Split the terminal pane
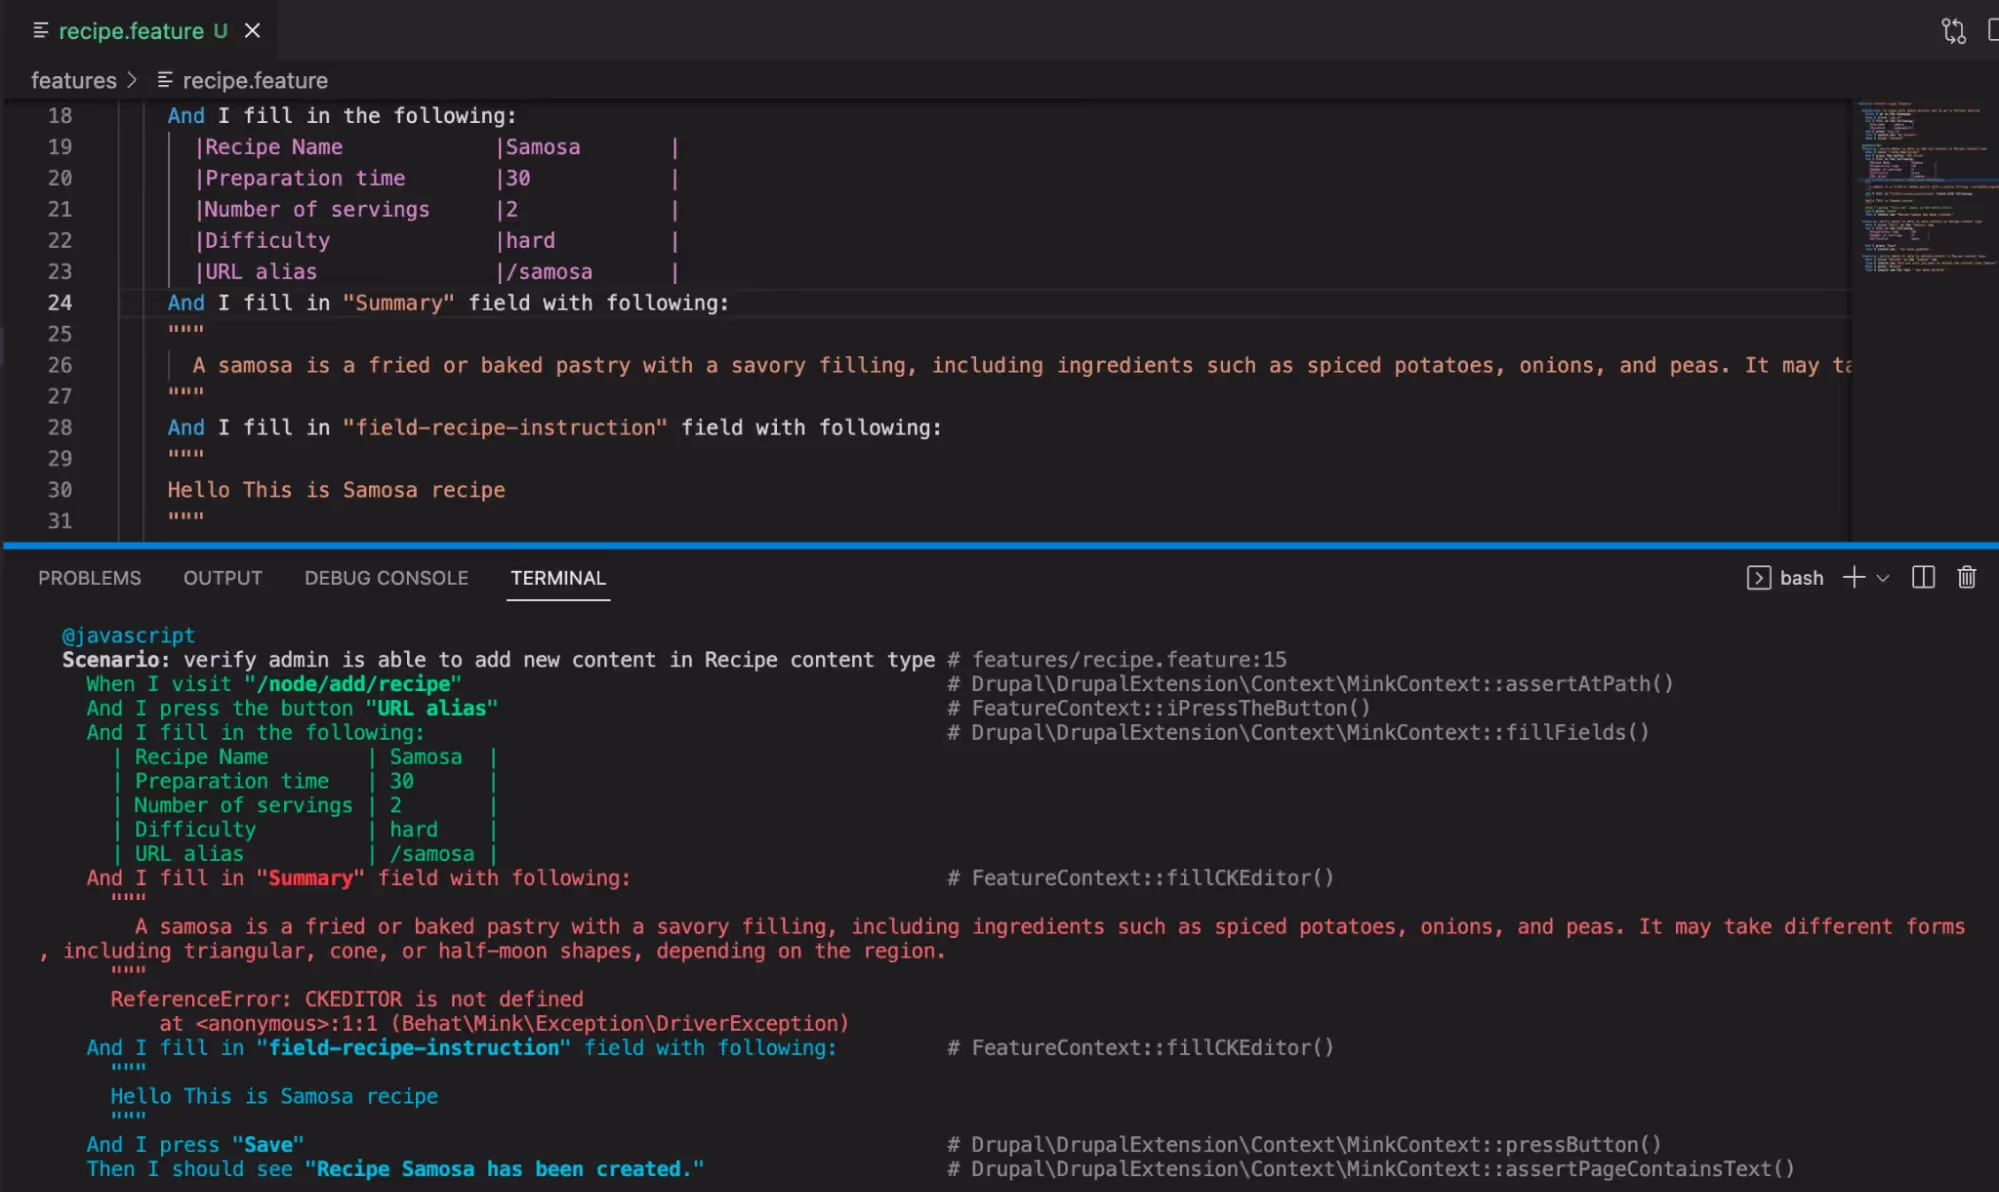Viewport: 1999px width, 1192px height. pyautogui.click(x=1923, y=577)
